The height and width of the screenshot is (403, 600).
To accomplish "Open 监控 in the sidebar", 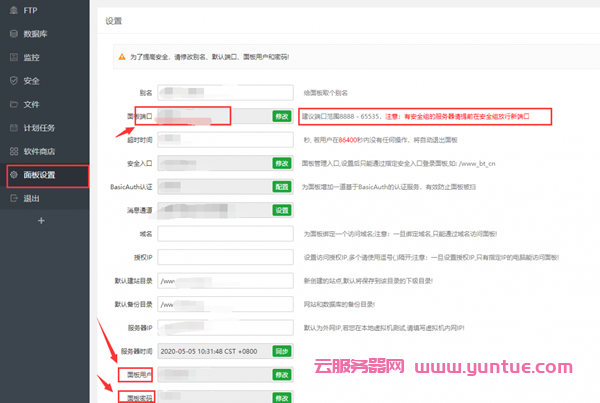I will [45, 57].
